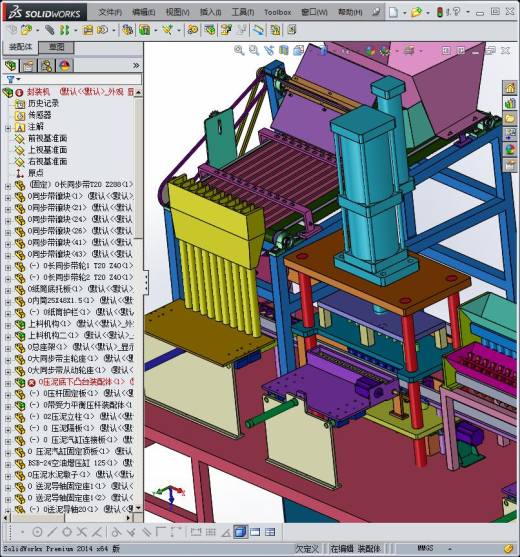Click 在编辑 装配体 in the status bar
Screen dimensions: 520x557
[x=355, y=548]
